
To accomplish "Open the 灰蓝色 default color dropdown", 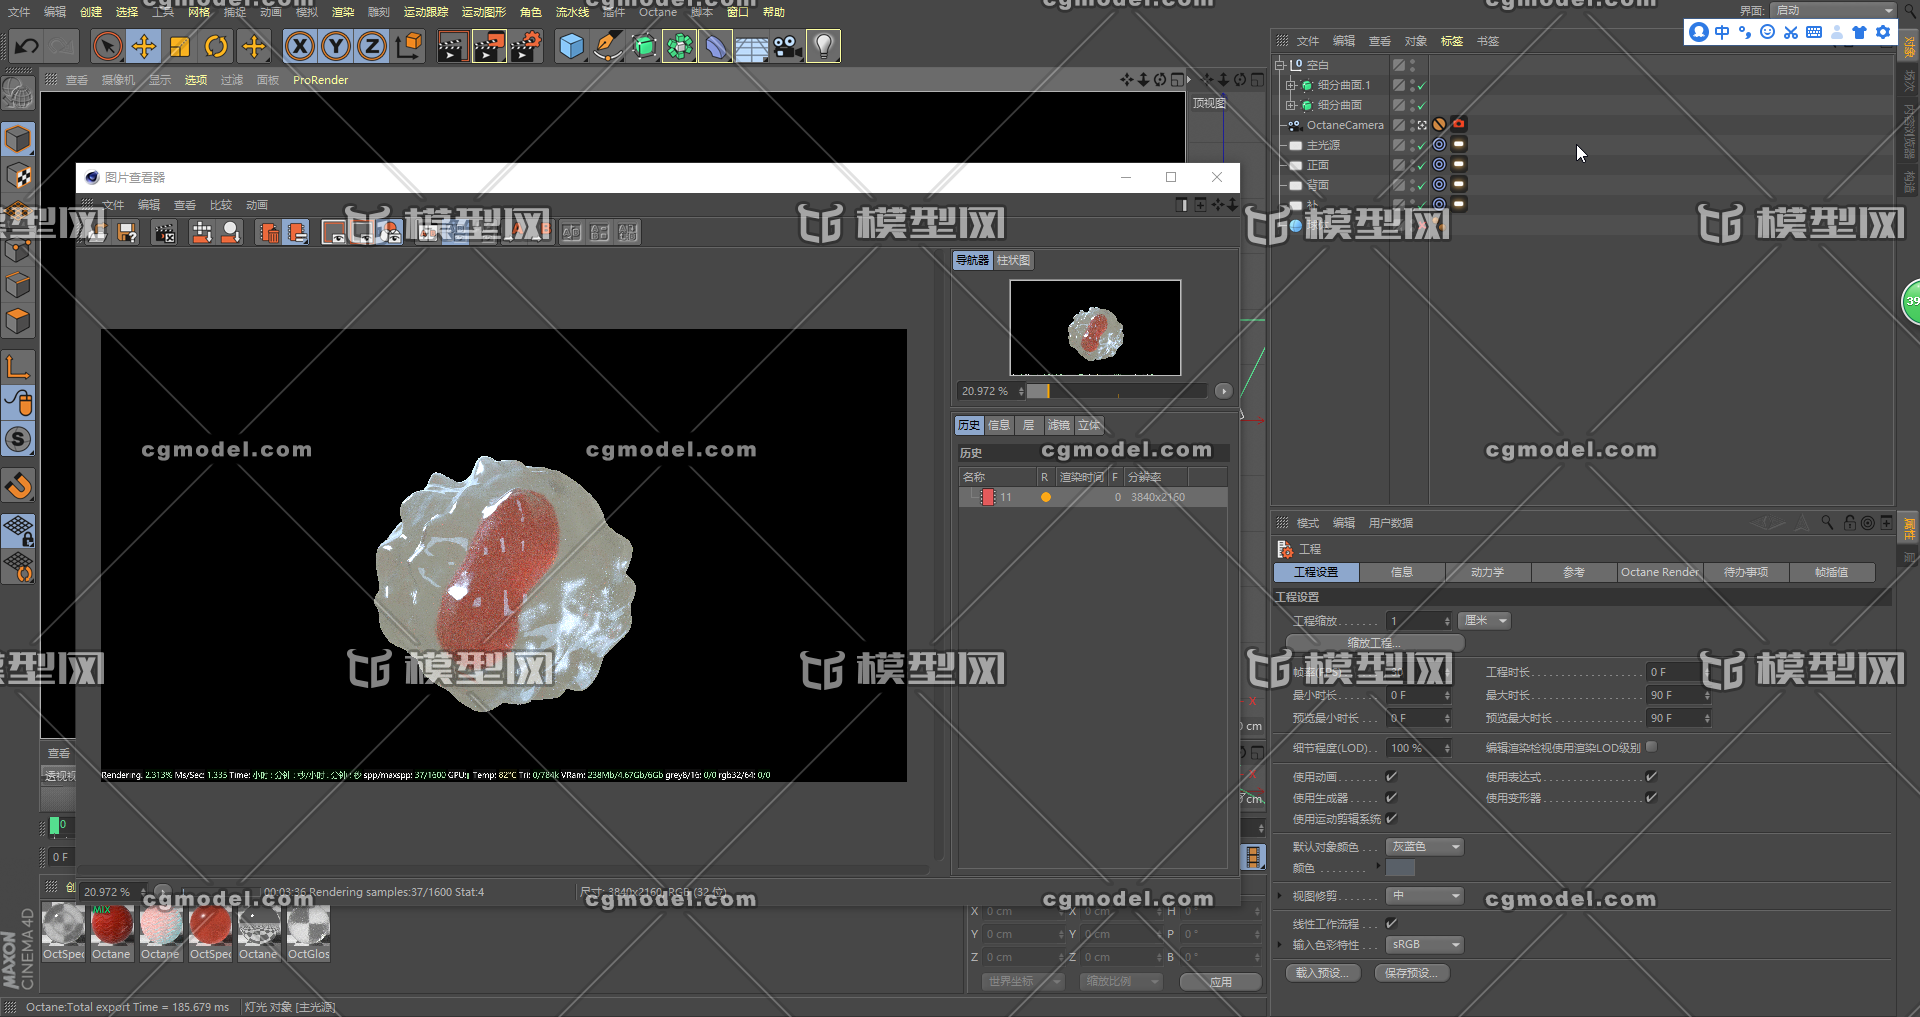I will click(x=1424, y=846).
